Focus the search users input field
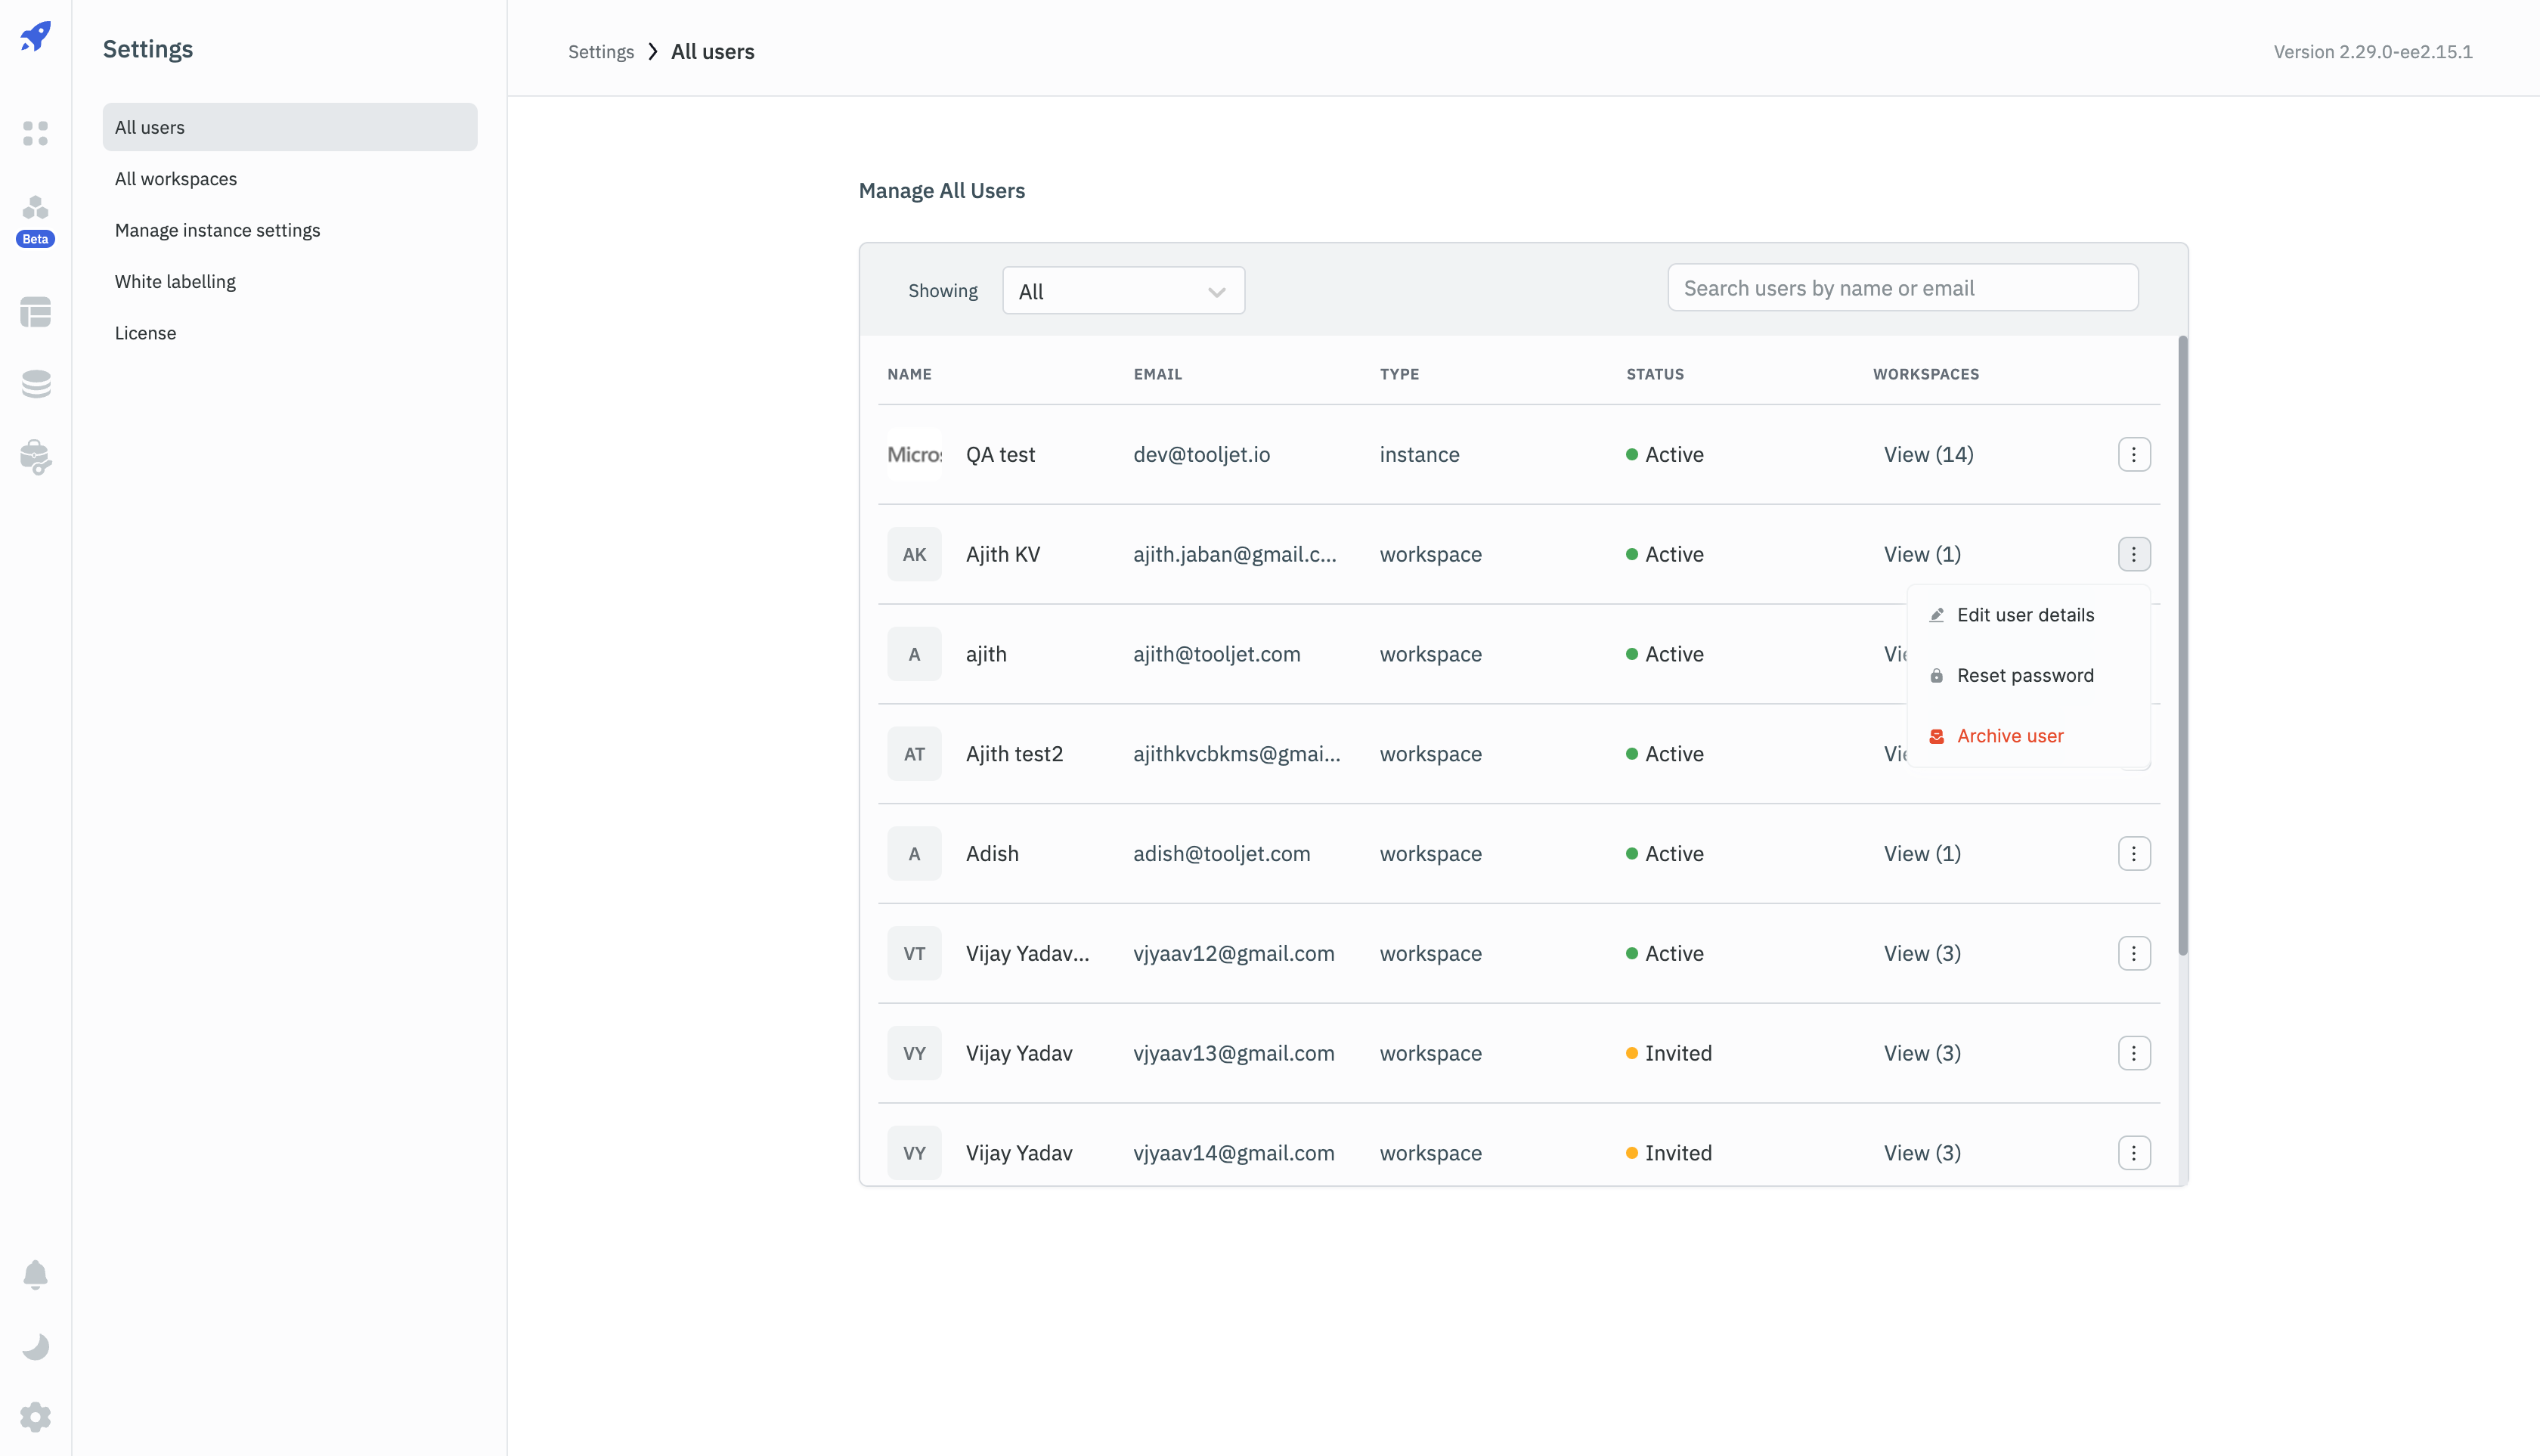Screen dimensions: 2540x1456 click(1902, 288)
